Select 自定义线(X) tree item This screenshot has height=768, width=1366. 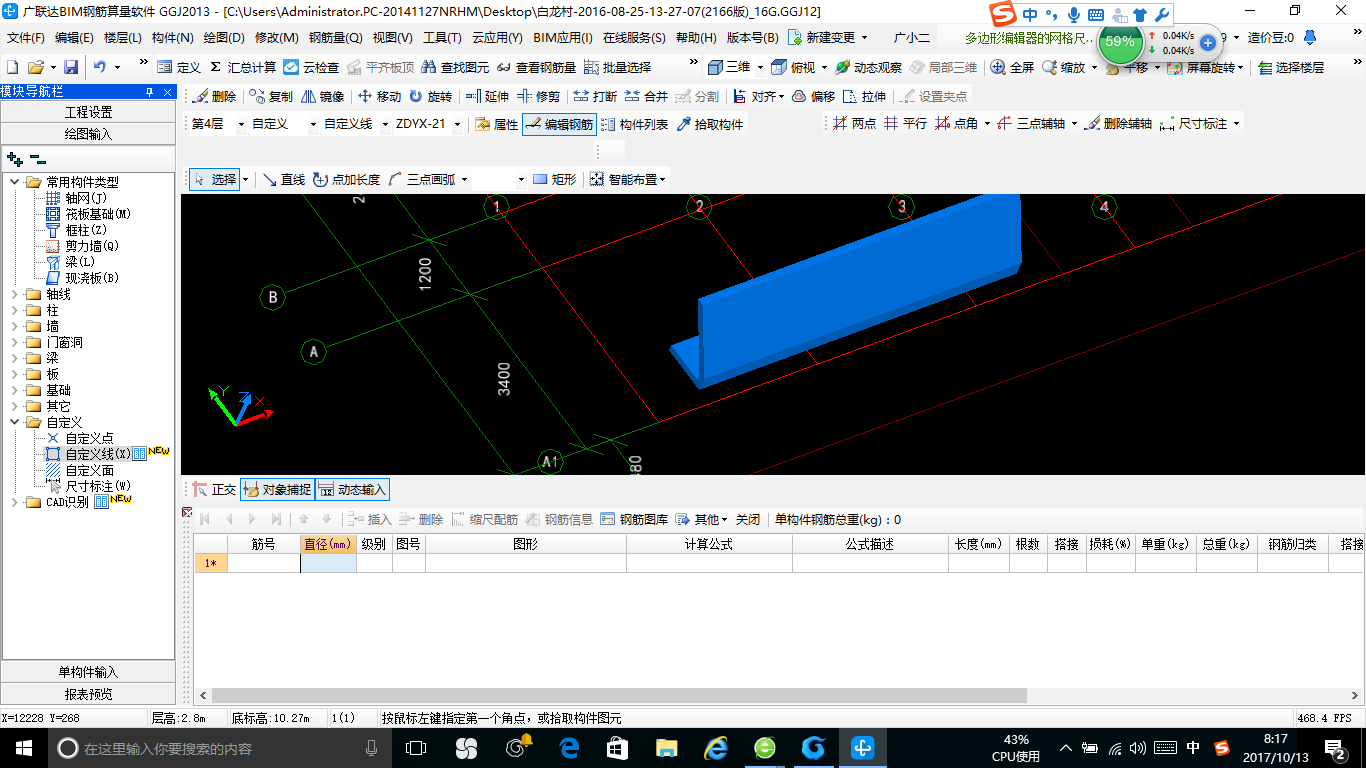[x=97, y=454]
